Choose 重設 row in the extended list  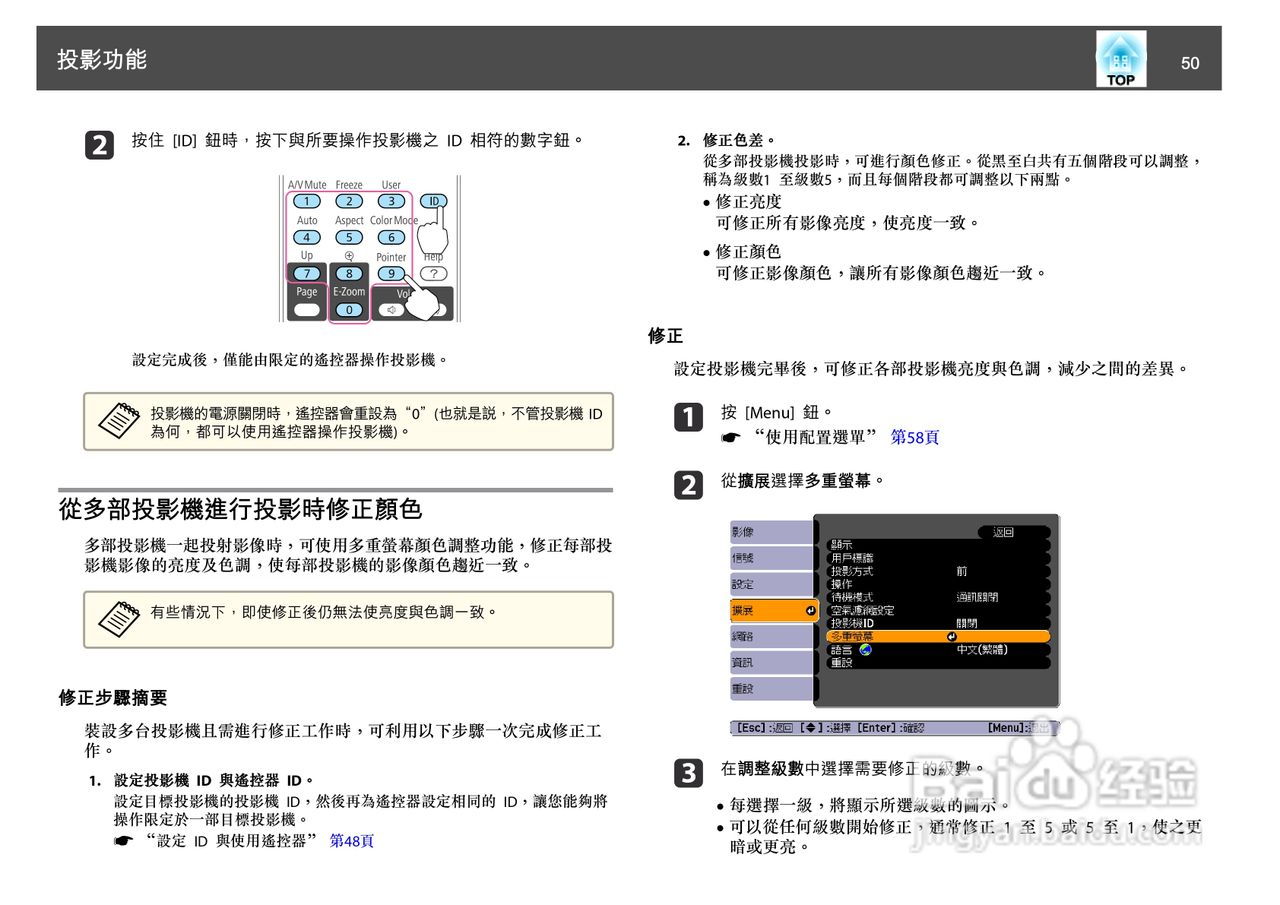938,662
